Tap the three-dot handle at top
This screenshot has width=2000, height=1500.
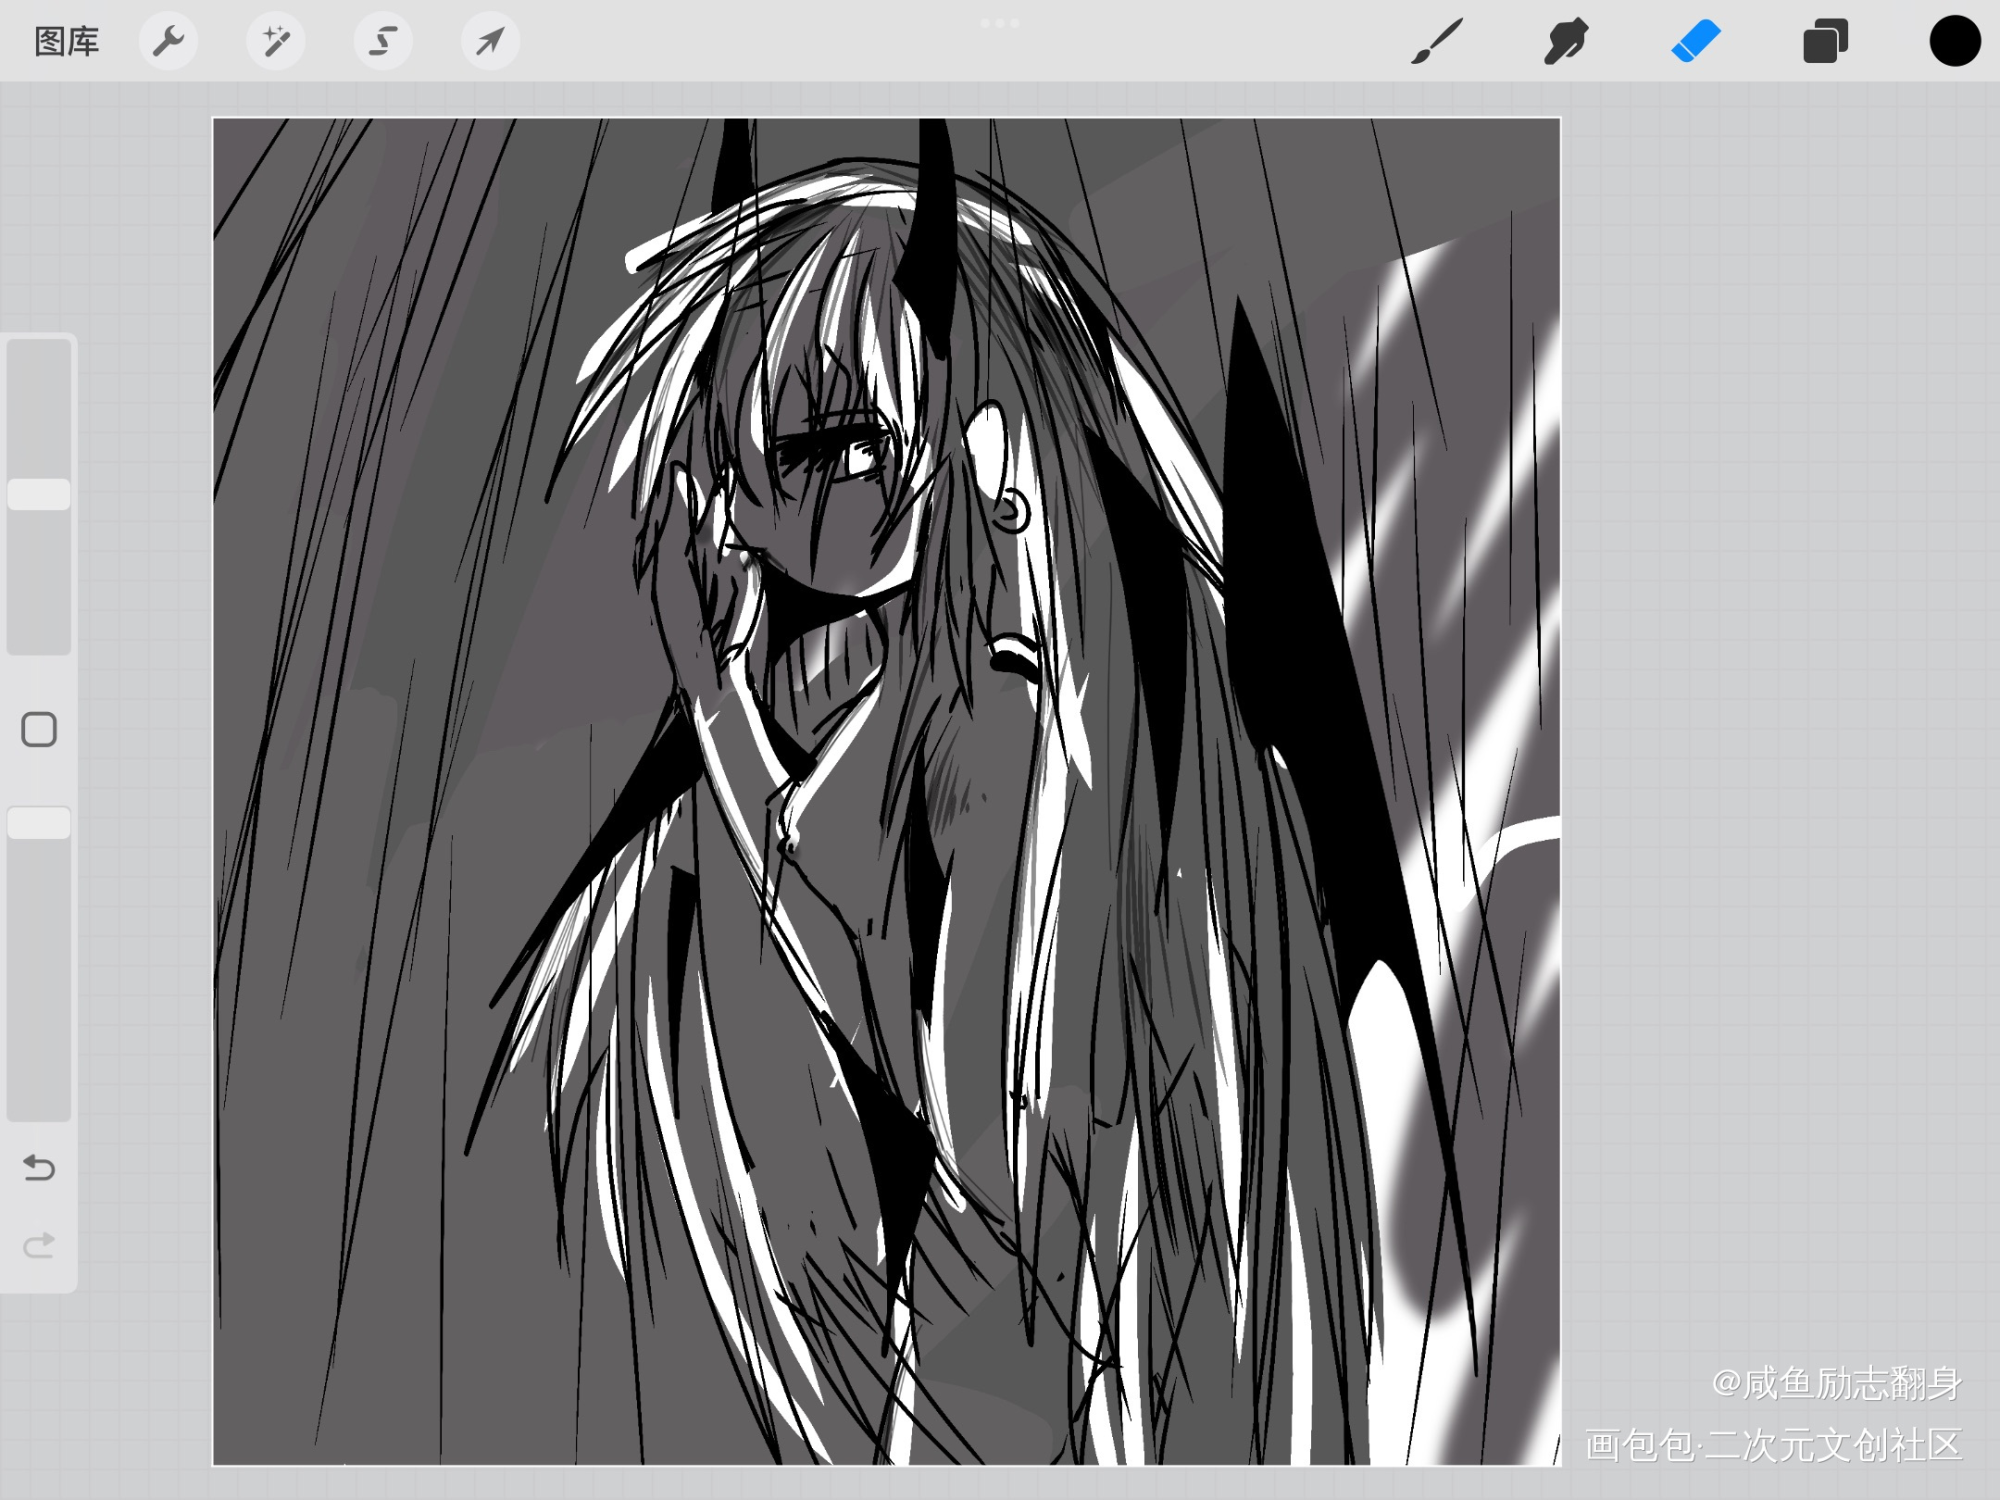pos(1000,22)
